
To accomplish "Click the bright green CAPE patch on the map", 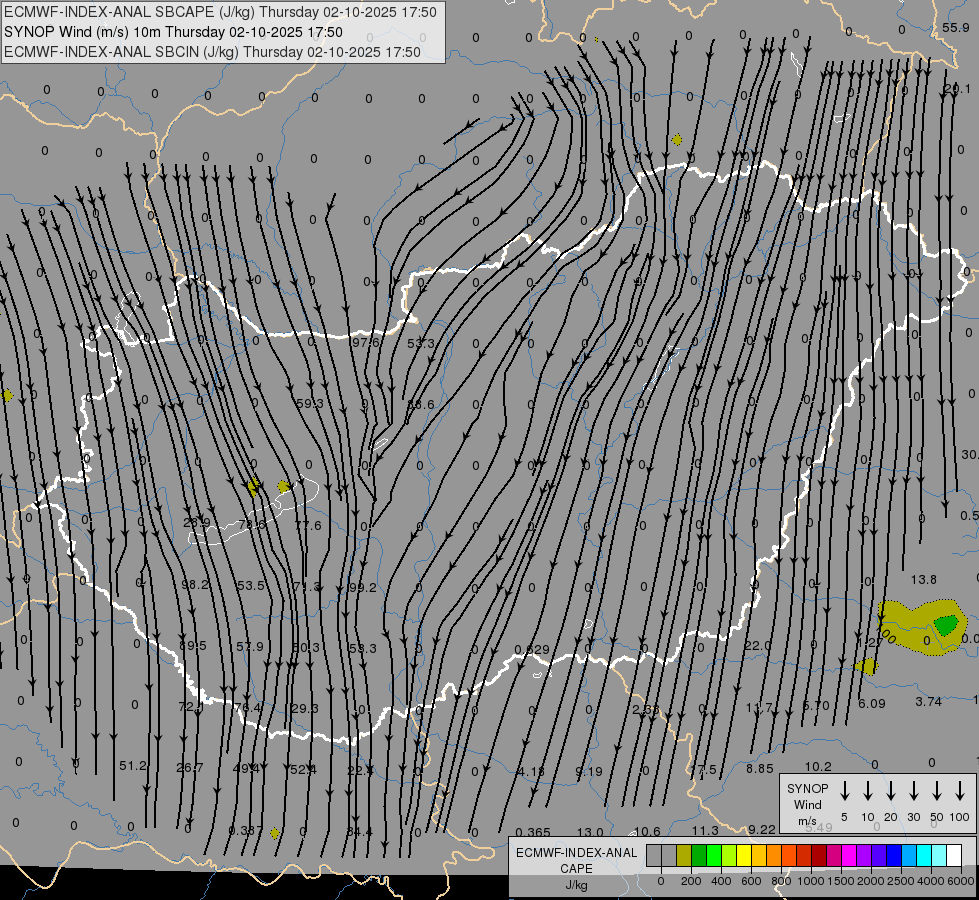I will tap(946, 625).
